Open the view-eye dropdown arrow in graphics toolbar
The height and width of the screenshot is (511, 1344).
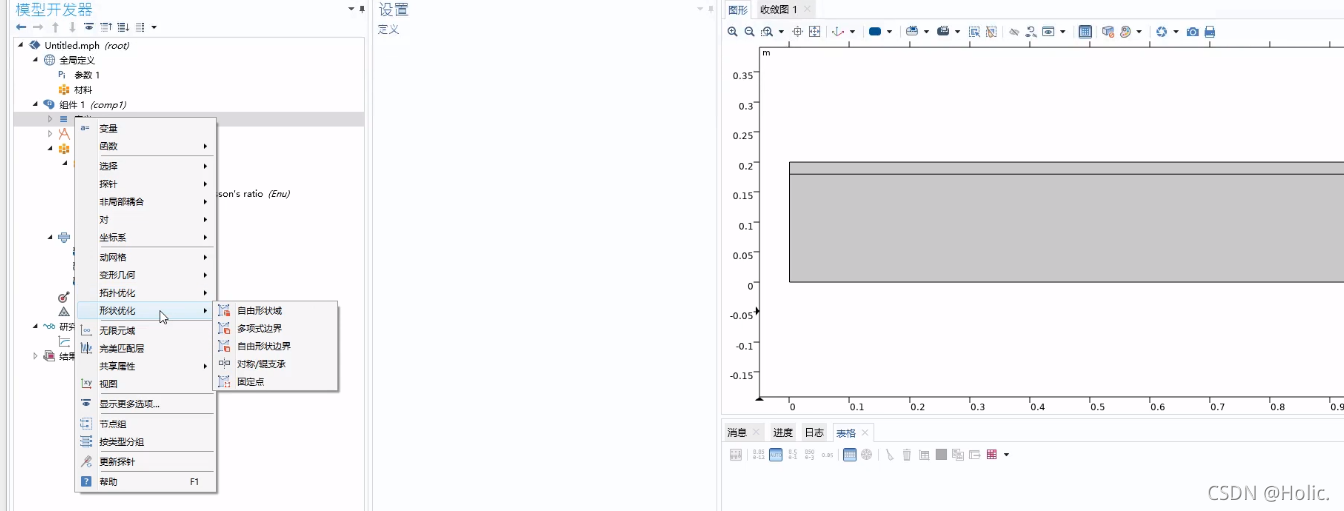point(1063,32)
